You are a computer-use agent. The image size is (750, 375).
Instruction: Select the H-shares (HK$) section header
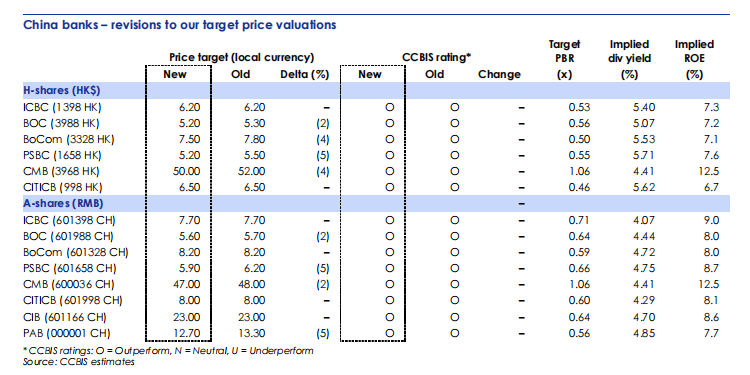click(x=62, y=90)
